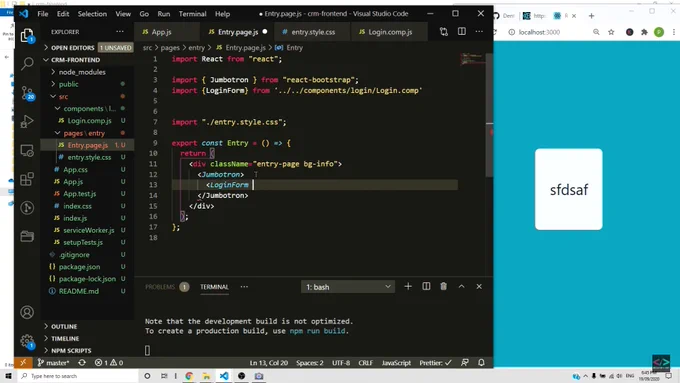Screen dimensions: 680x383
Task: Open README.md in the explorer tree
Action: (x=78, y=291)
